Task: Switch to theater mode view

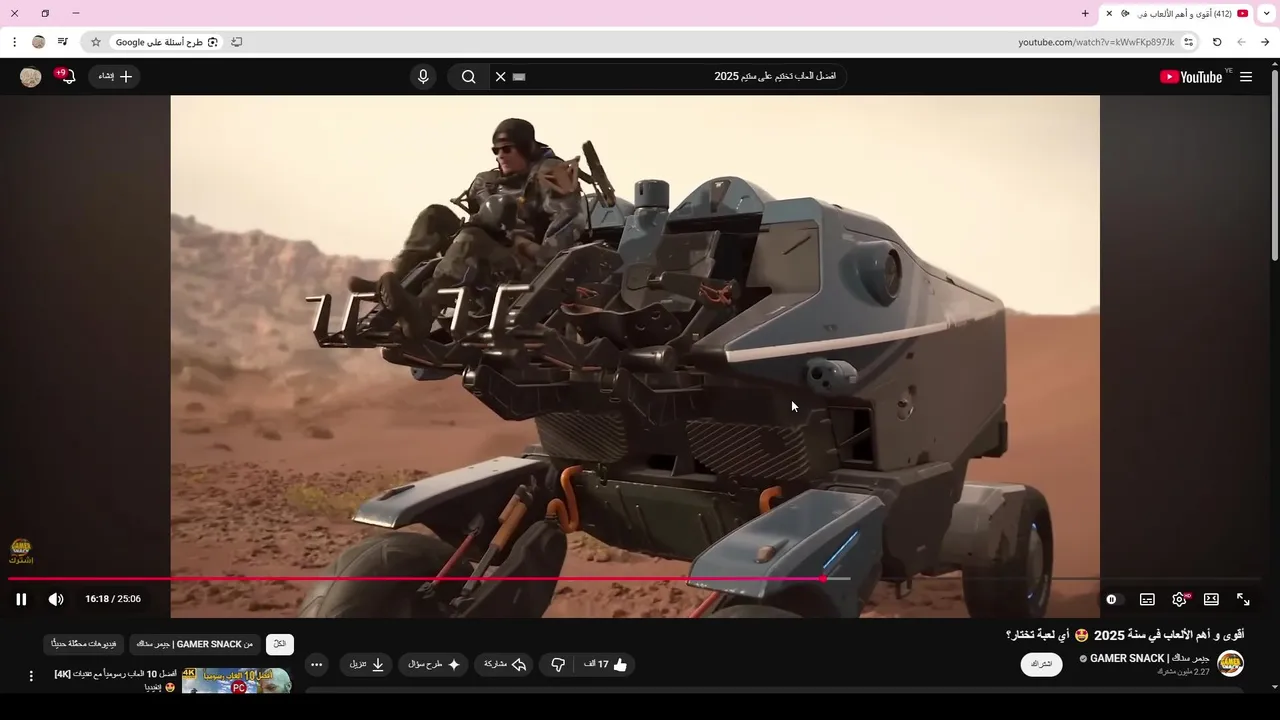Action: [1211, 599]
